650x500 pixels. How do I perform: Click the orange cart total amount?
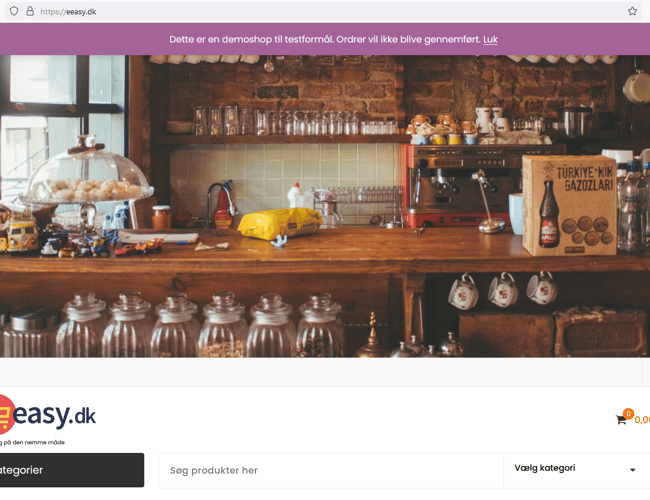[642, 420]
